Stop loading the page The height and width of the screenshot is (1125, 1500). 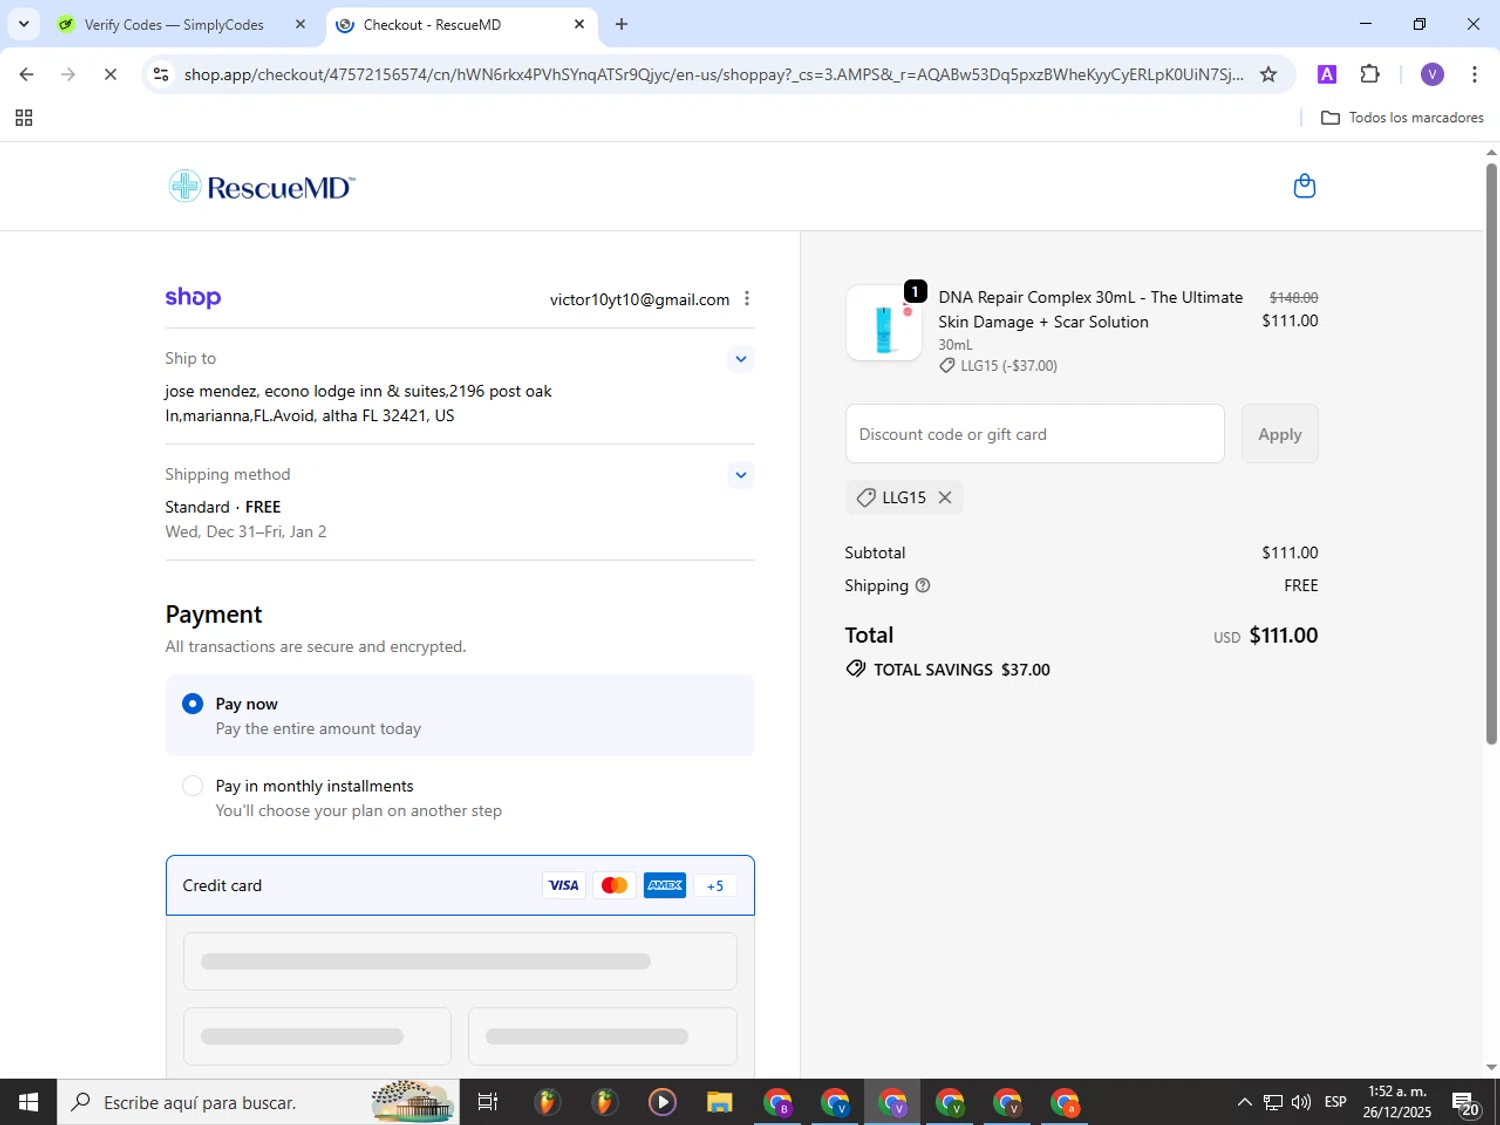[110, 74]
